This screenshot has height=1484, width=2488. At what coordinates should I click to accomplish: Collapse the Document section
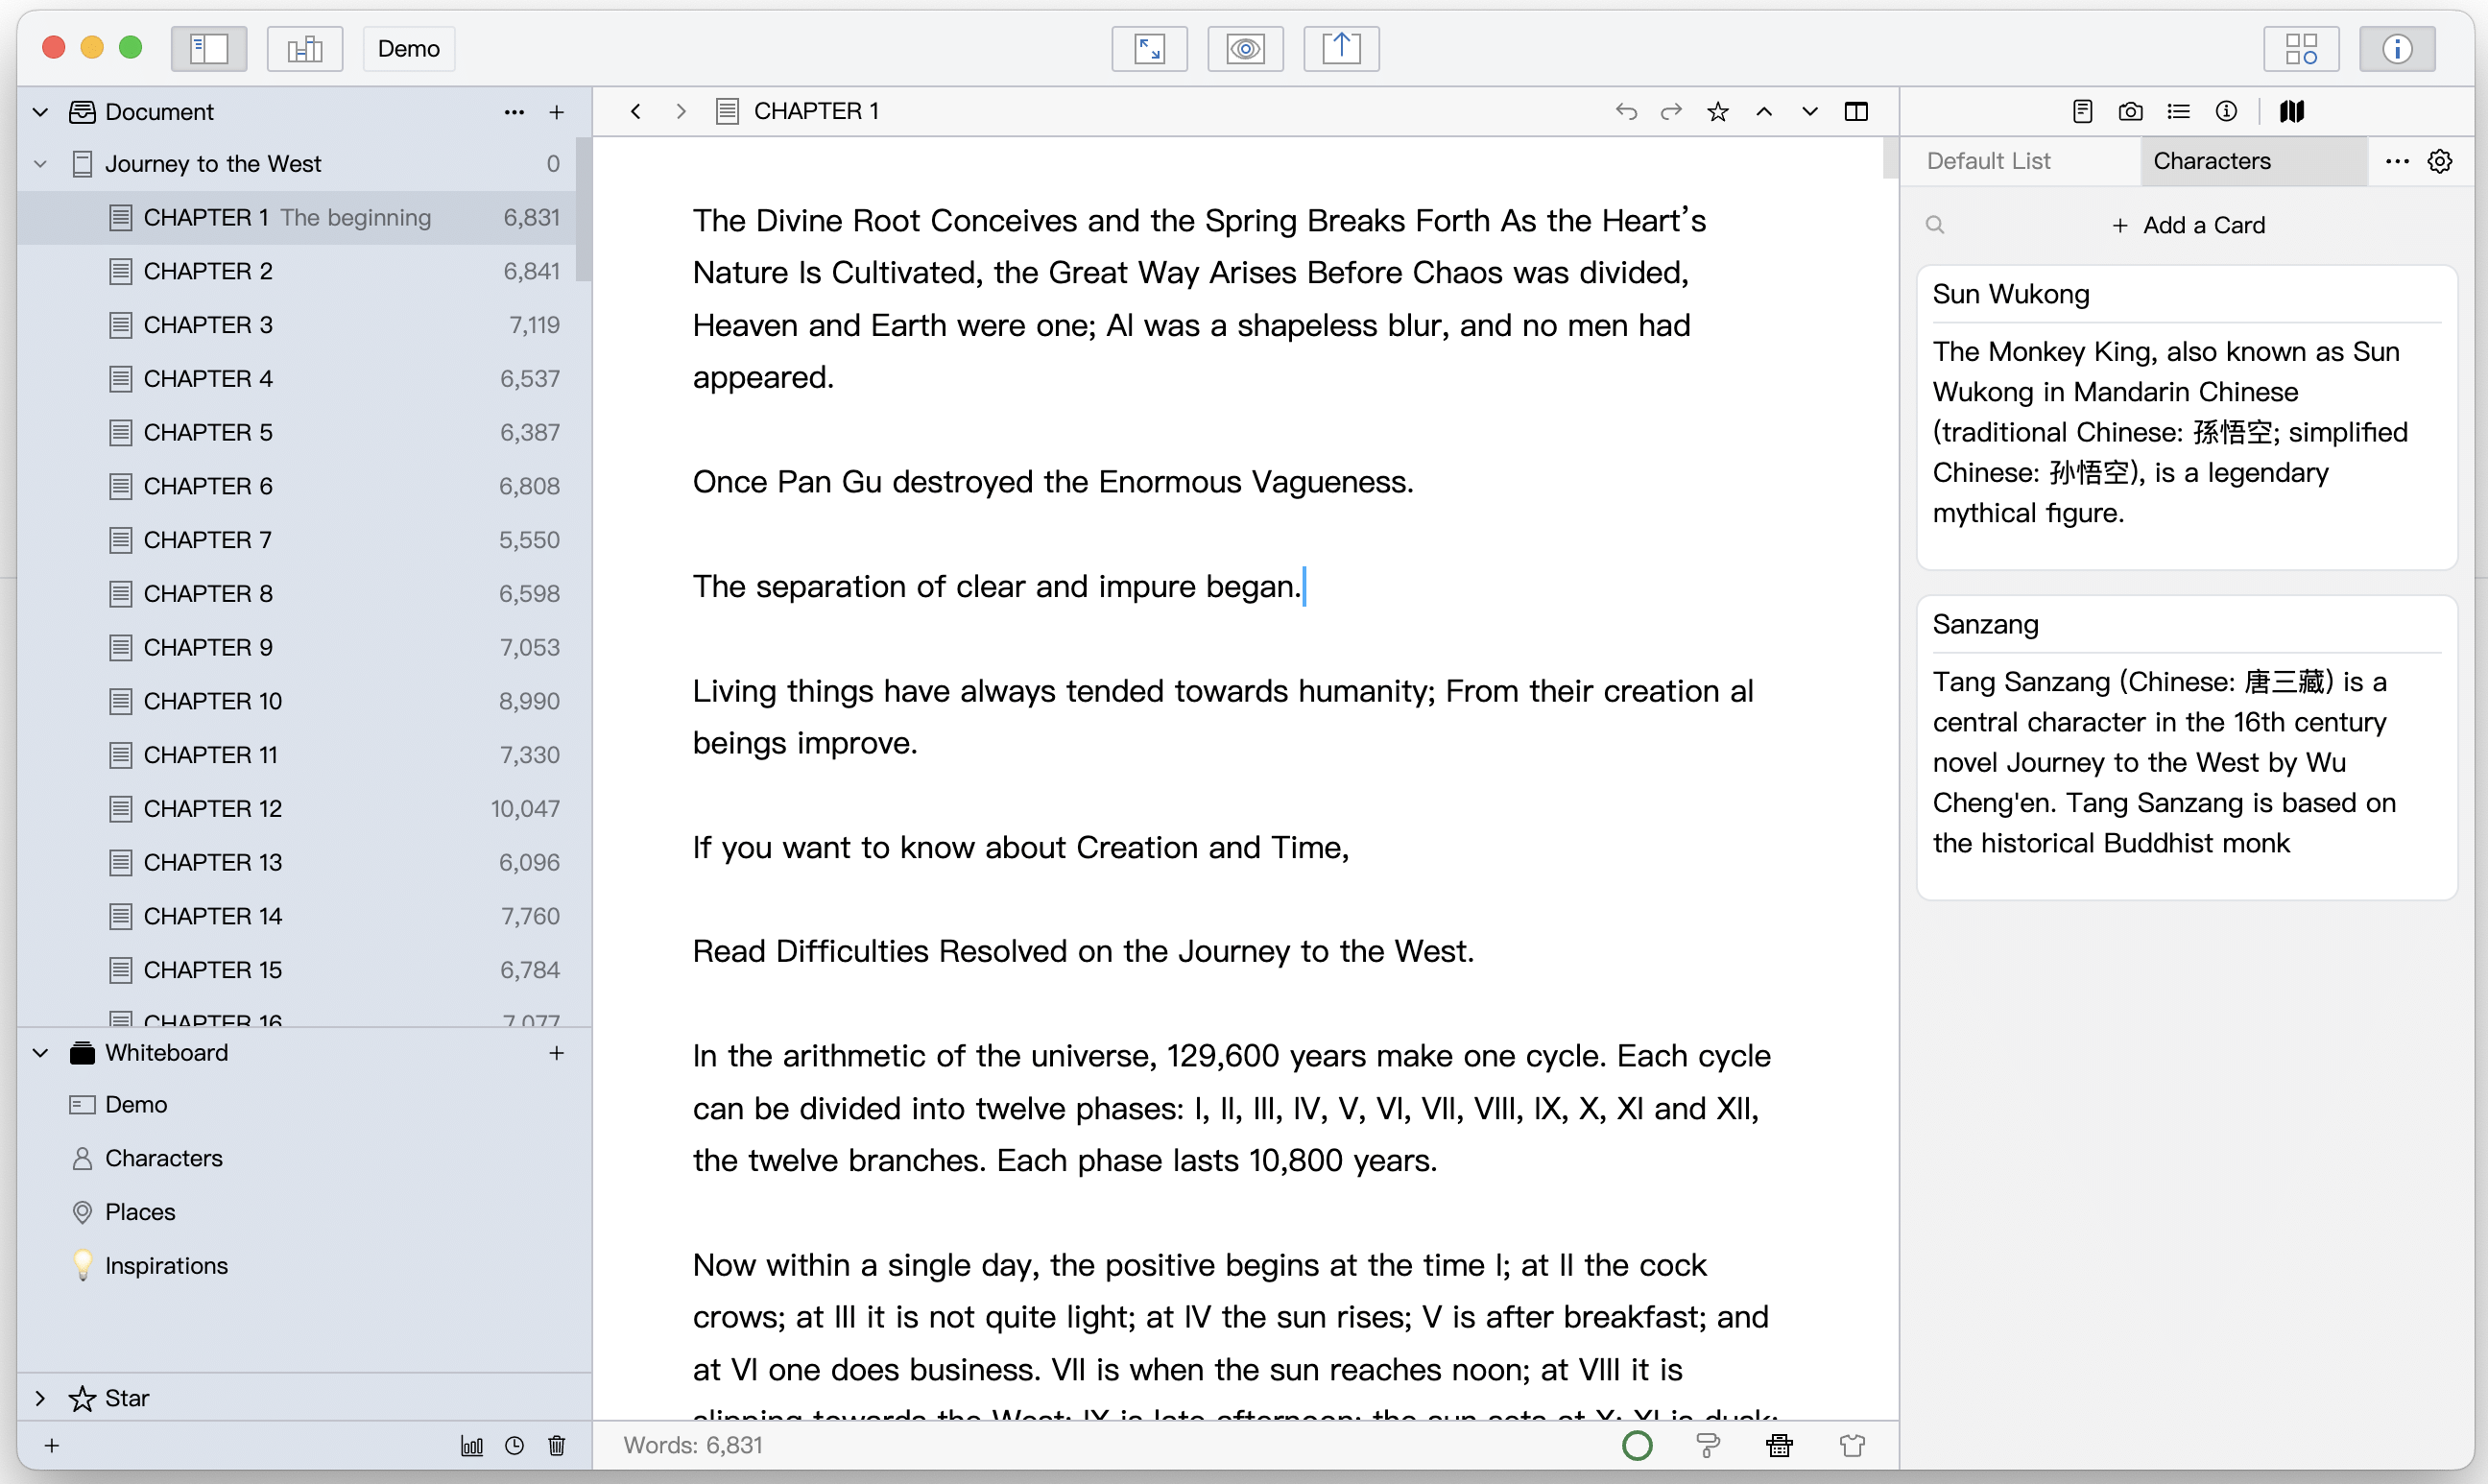[41, 112]
